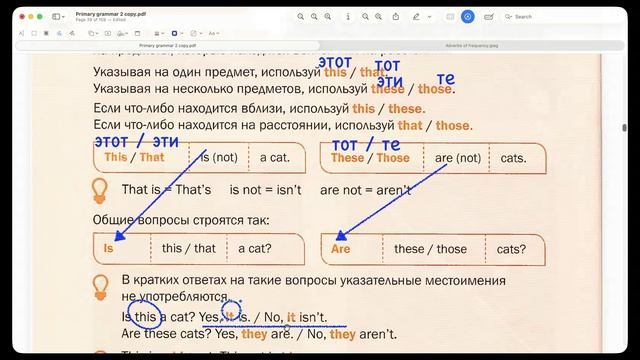Select the Rectangular Selection tool
The width and height of the screenshot is (640, 360).
[x=34, y=33]
